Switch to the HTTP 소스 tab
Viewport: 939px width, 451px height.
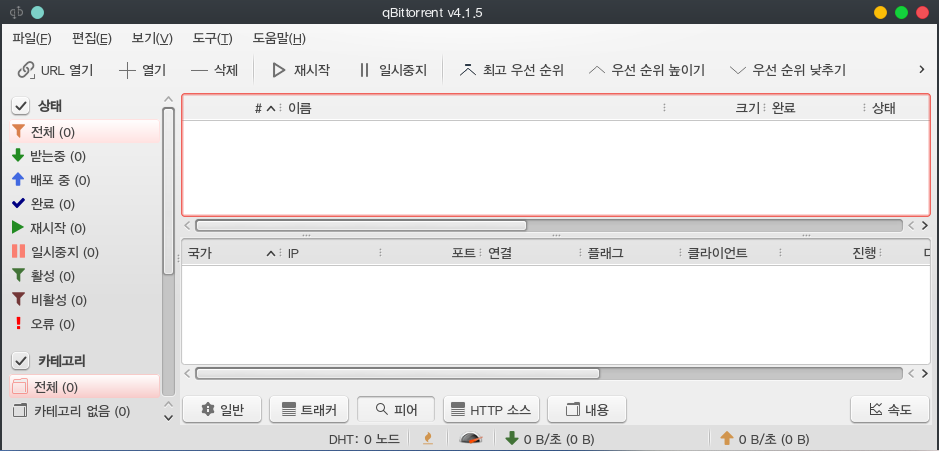tap(492, 410)
